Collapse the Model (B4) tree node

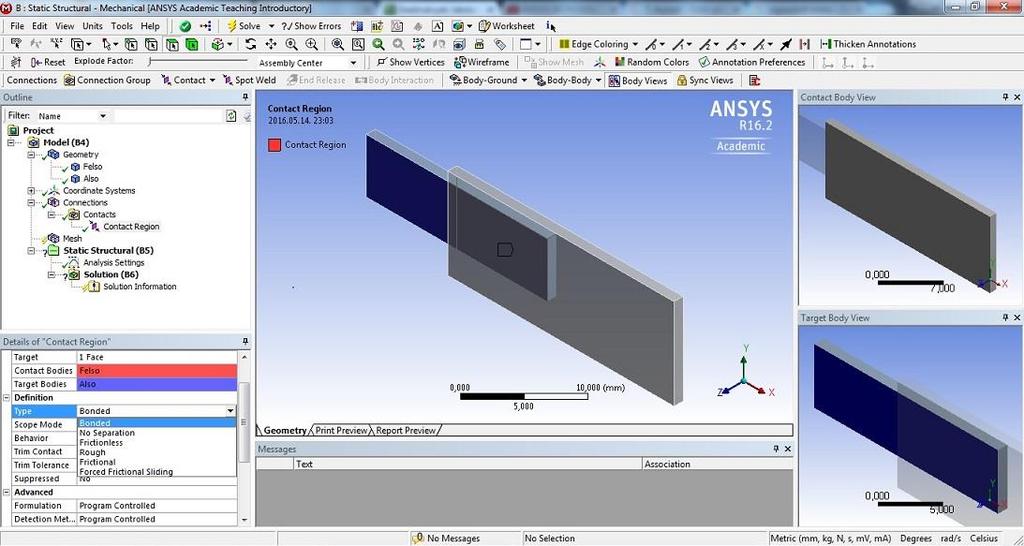pyautogui.click(x=12, y=142)
